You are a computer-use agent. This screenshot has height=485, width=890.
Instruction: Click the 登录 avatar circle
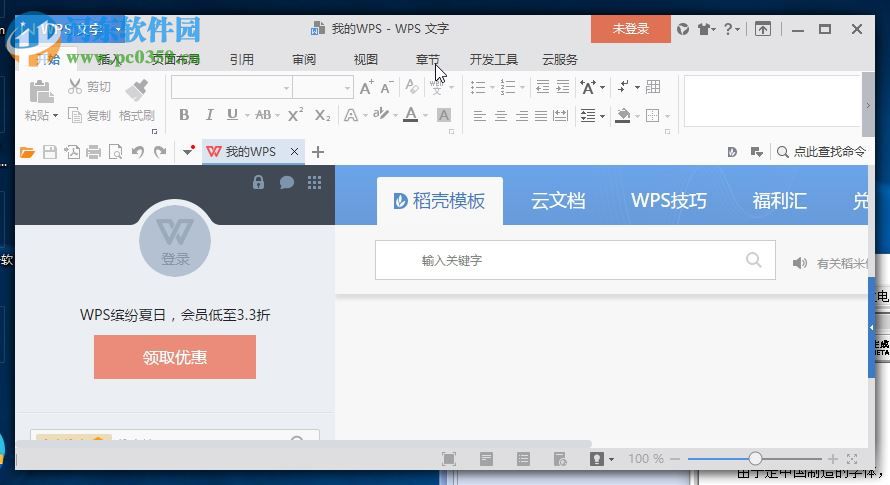[x=175, y=240]
